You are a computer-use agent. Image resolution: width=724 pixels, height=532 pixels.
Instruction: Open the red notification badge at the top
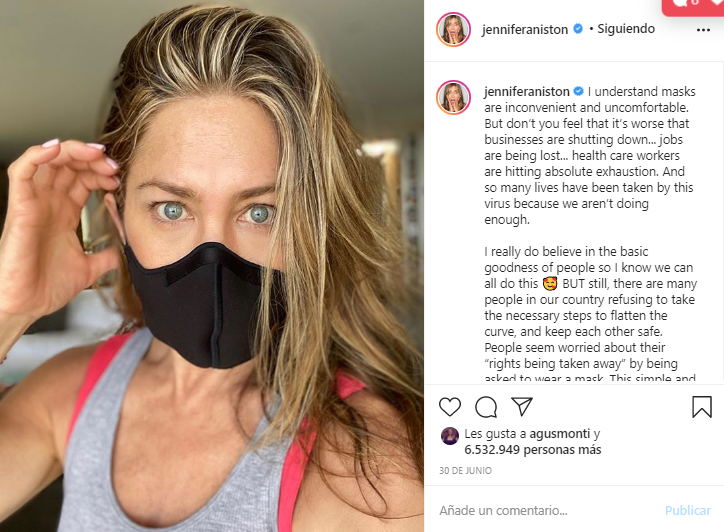click(693, 7)
